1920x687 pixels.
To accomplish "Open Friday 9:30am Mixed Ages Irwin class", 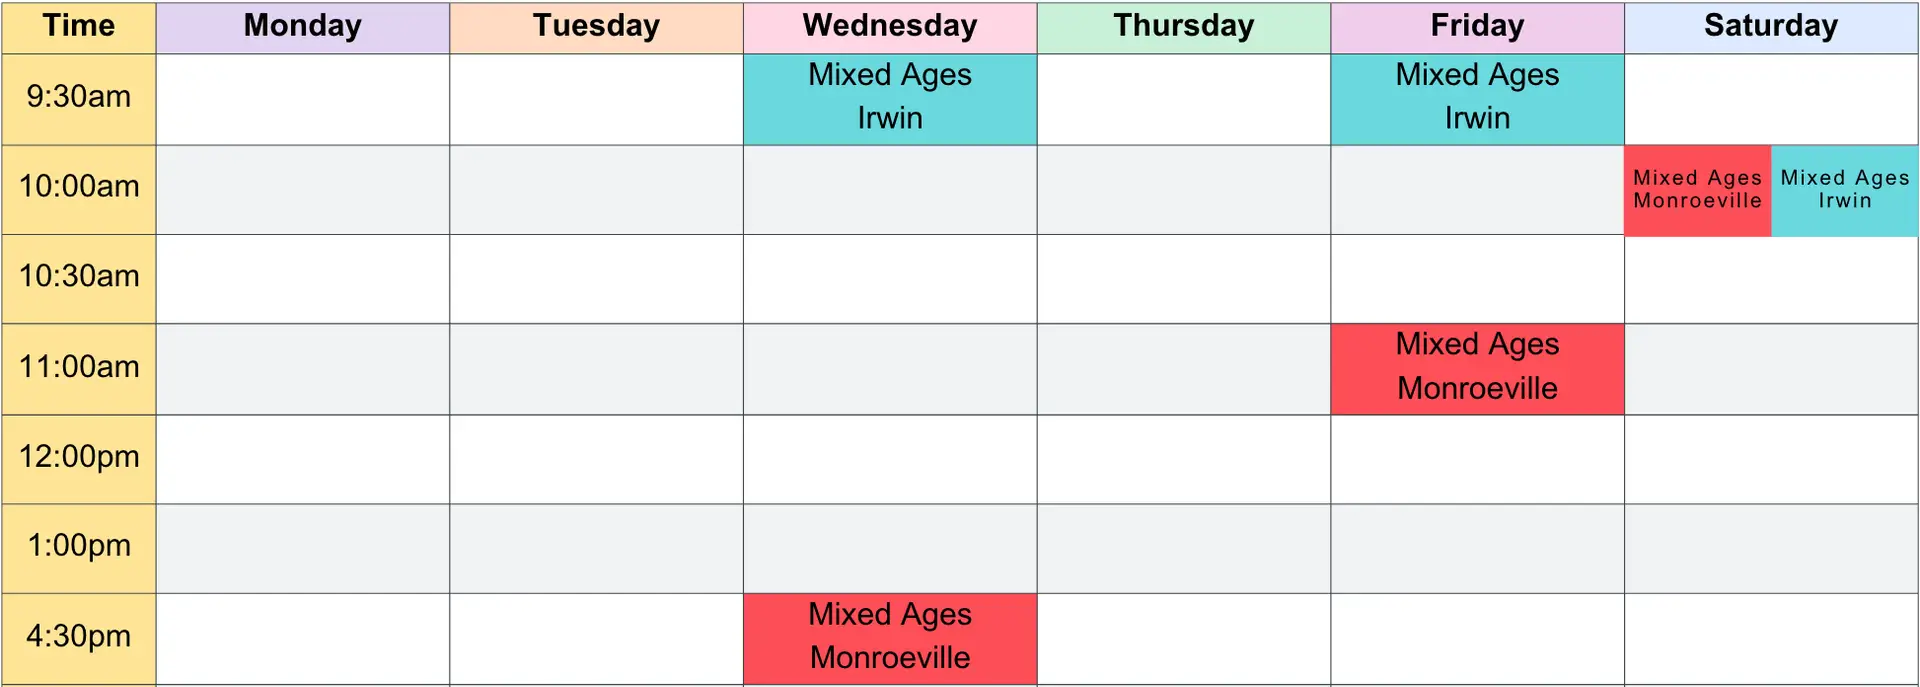I will coord(1477,99).
